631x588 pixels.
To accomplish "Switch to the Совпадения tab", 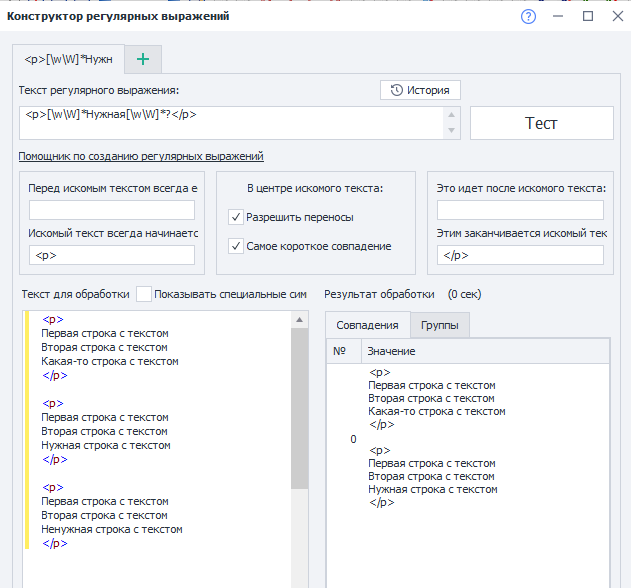I will point(367,325).
